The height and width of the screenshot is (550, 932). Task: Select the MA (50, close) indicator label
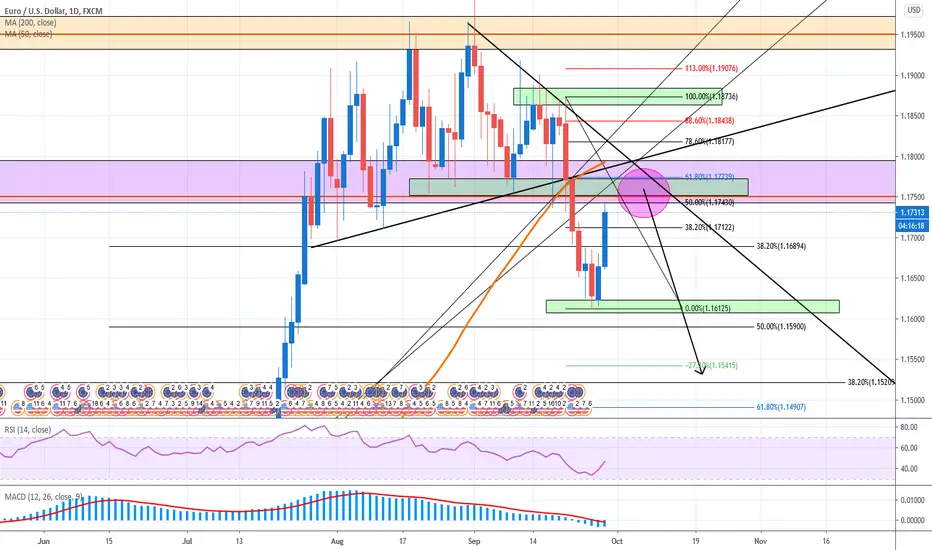coord(28,34)
